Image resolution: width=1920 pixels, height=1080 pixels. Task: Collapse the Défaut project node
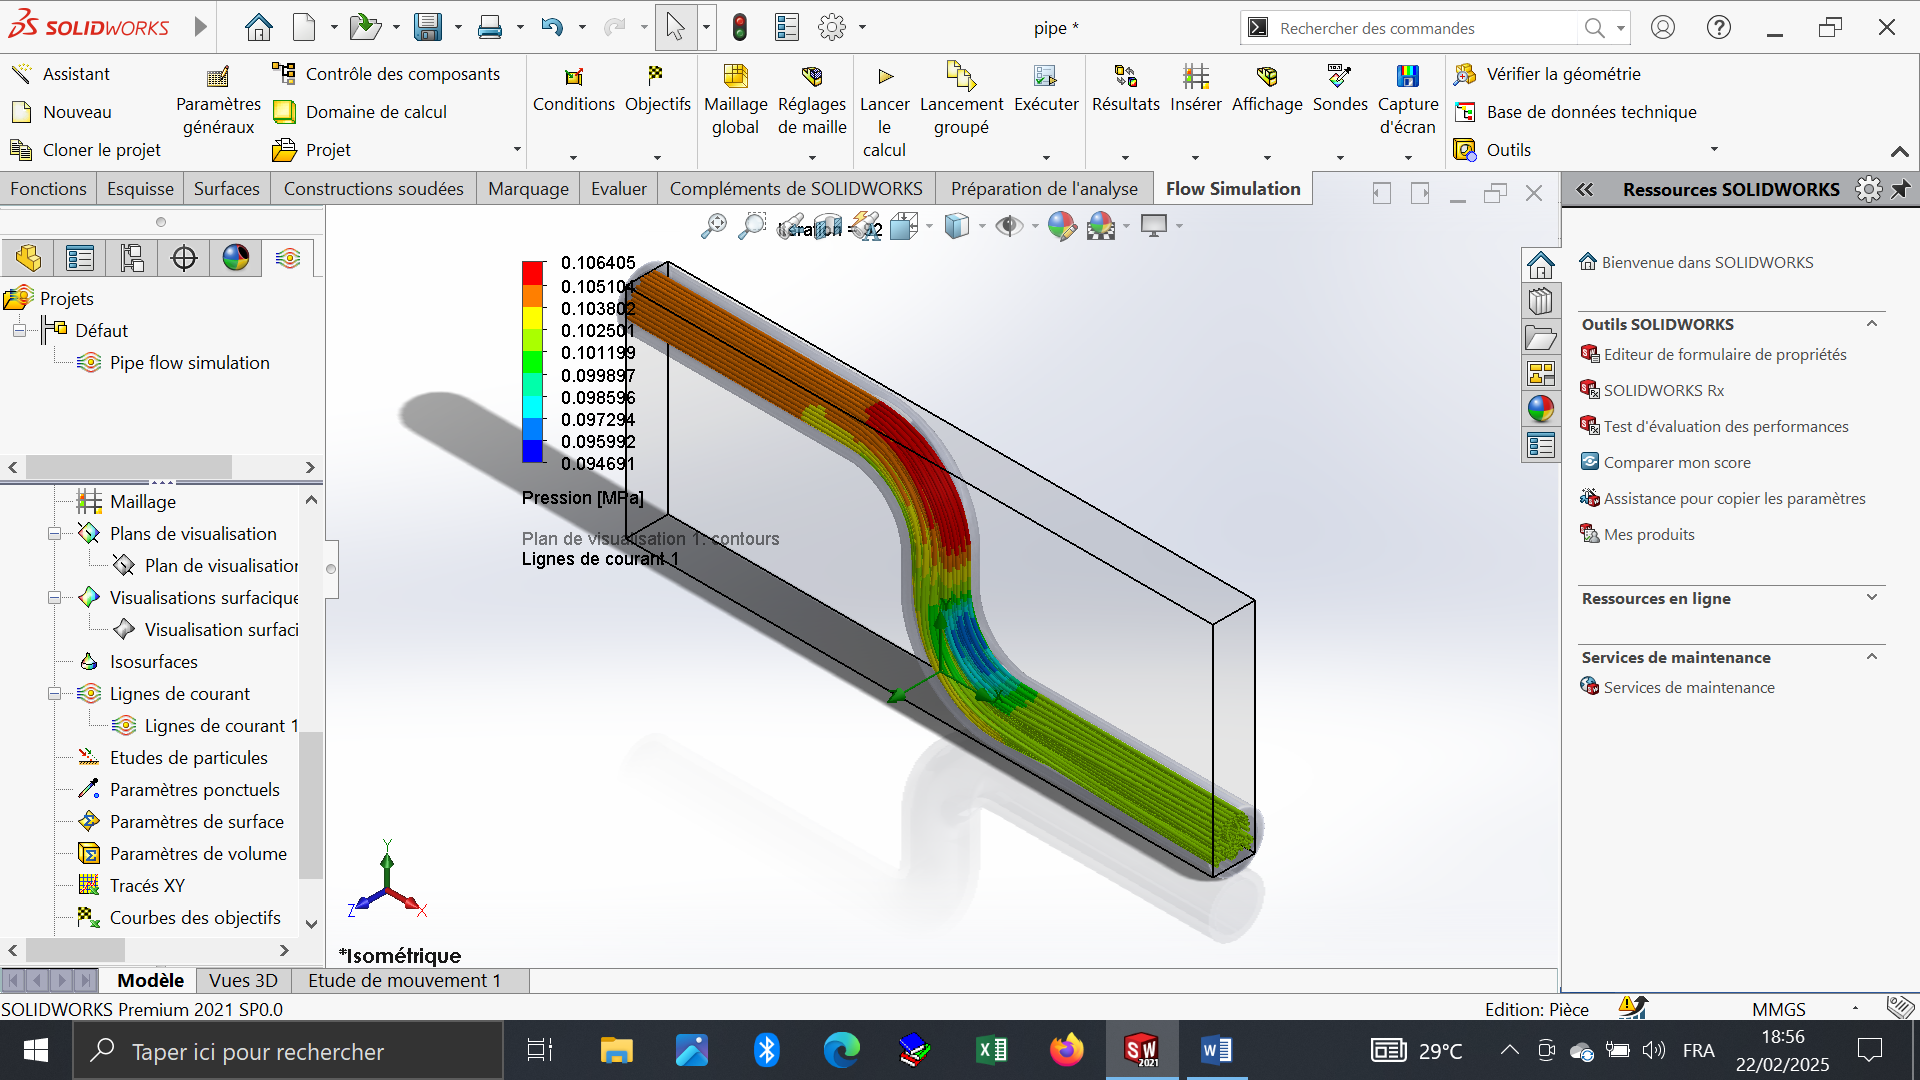tap(19, 331)
